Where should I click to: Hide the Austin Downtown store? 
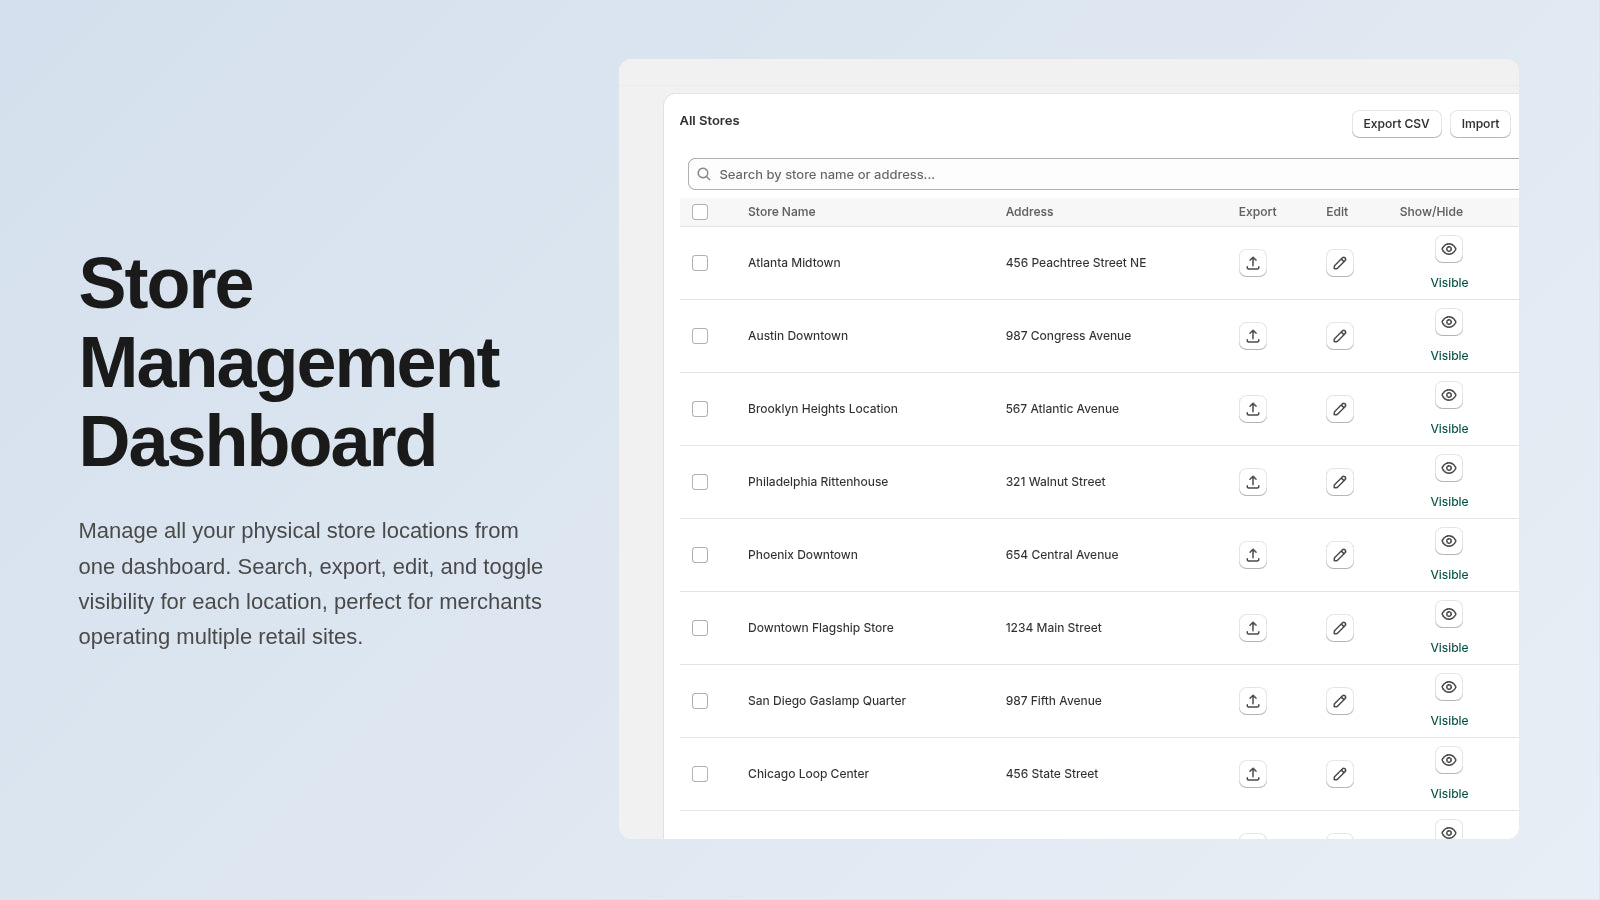point(1449,322)
